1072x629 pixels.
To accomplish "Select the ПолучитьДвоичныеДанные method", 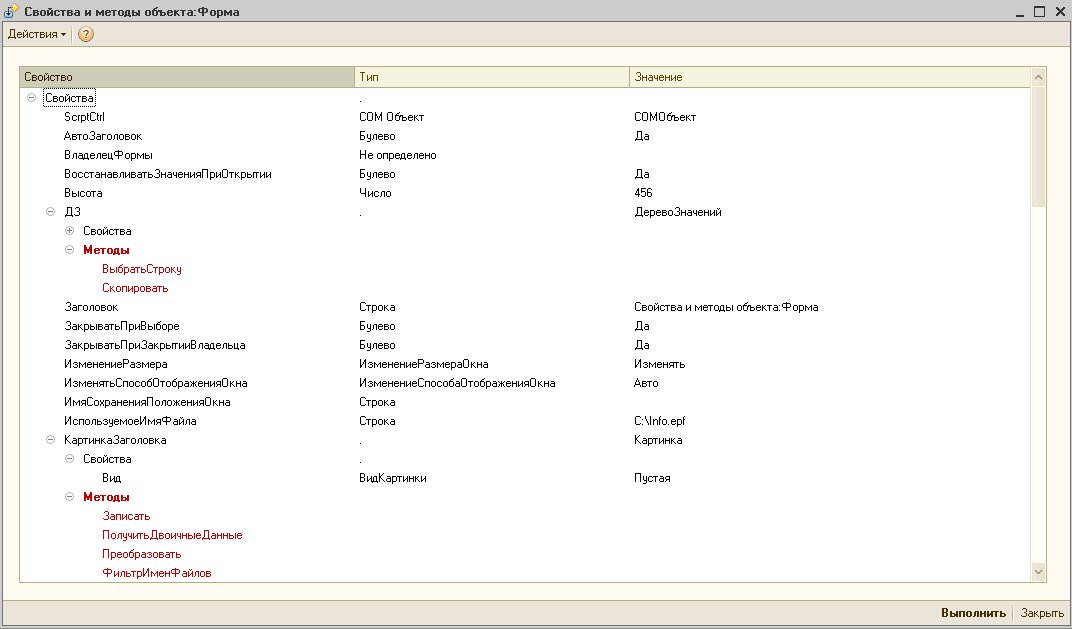I will click(171, 535).
